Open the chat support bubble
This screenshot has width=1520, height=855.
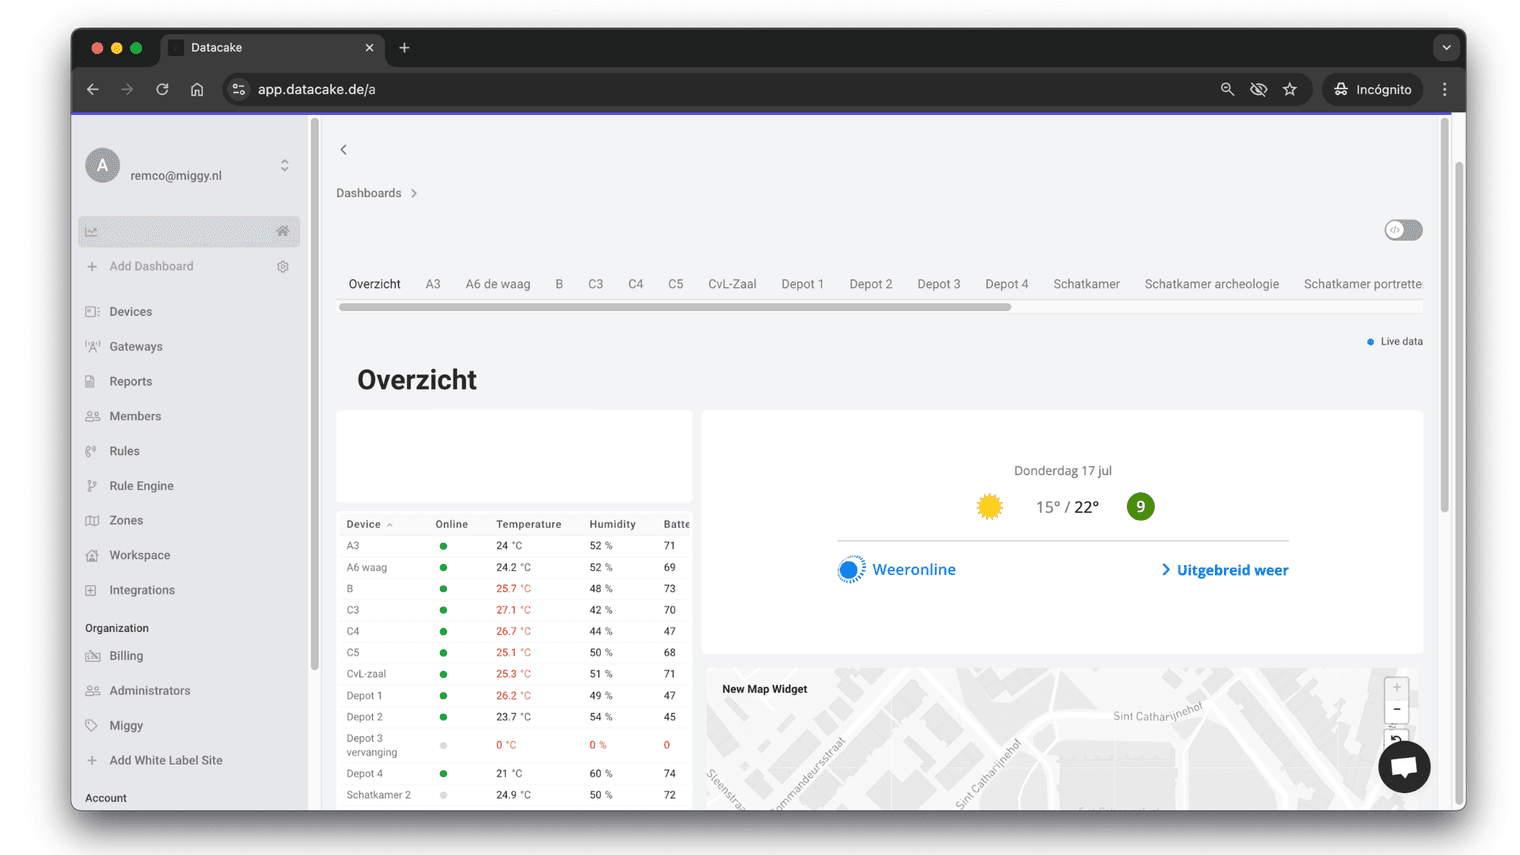1403,767
